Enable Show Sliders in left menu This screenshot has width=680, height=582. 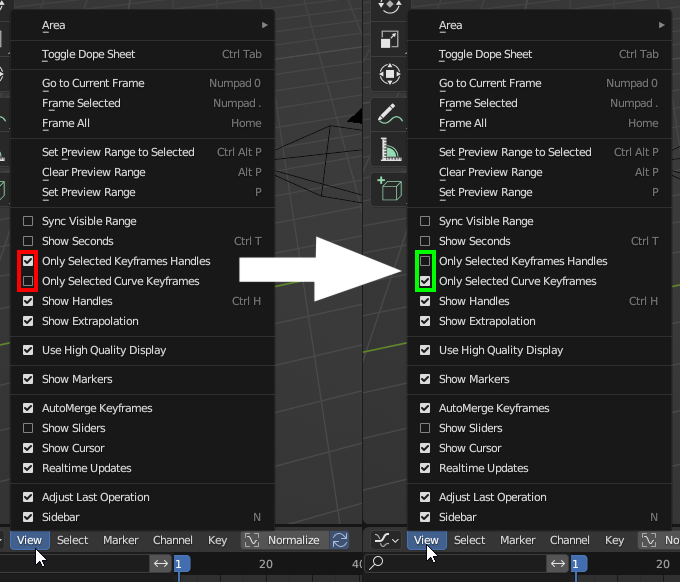[28, 428]
